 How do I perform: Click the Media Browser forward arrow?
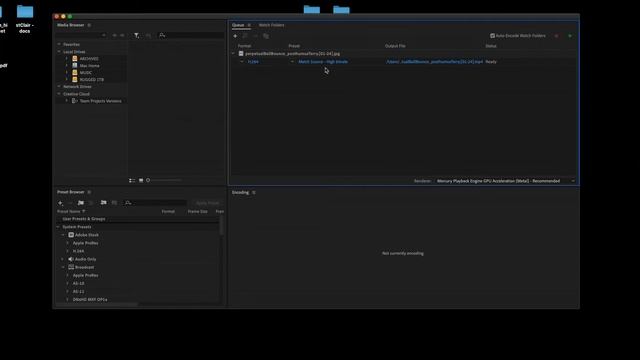[x=122, y=36]
